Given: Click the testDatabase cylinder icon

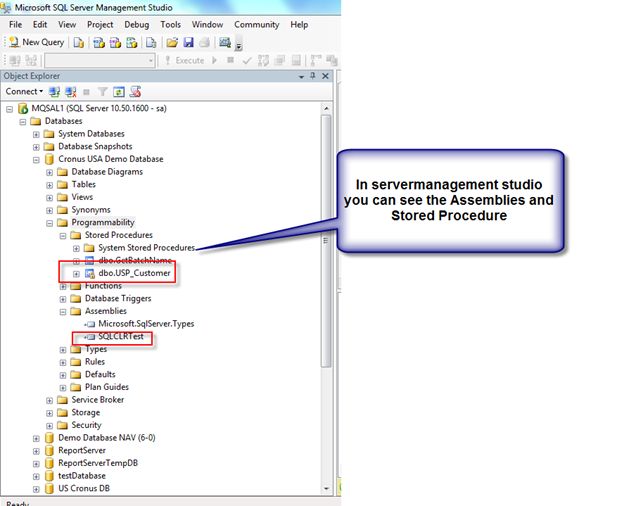Looking at the screenshot, I should tap(49, 476).
